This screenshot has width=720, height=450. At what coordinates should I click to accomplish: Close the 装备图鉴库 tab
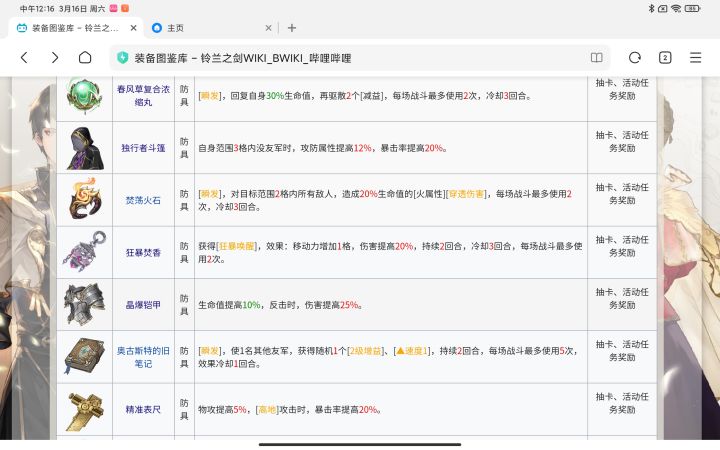pos(129,28)
